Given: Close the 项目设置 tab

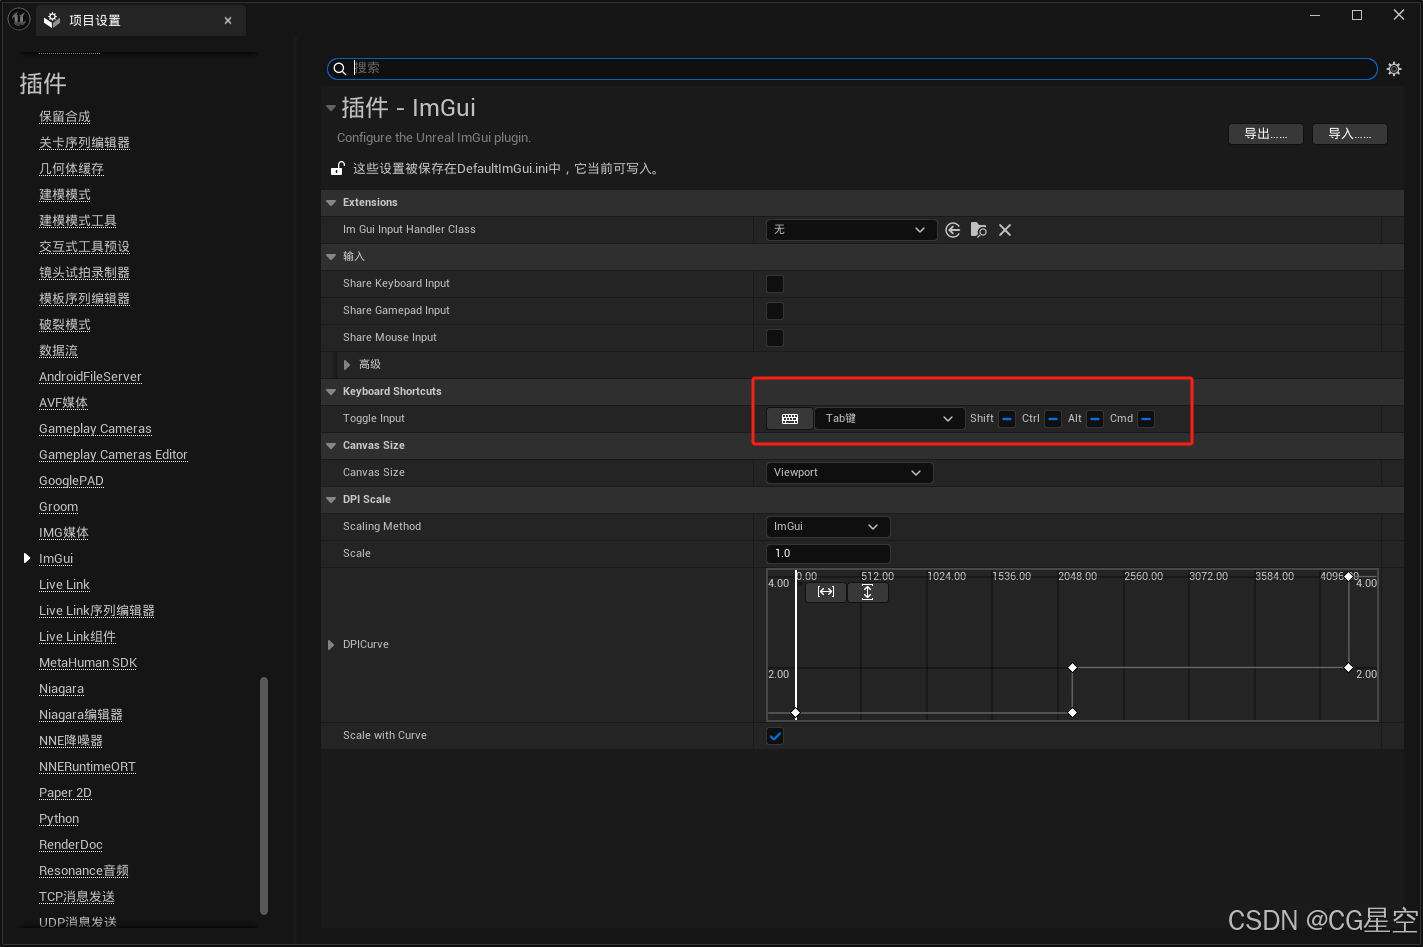Looking at the screenshot, I should [x=228, y=20].
